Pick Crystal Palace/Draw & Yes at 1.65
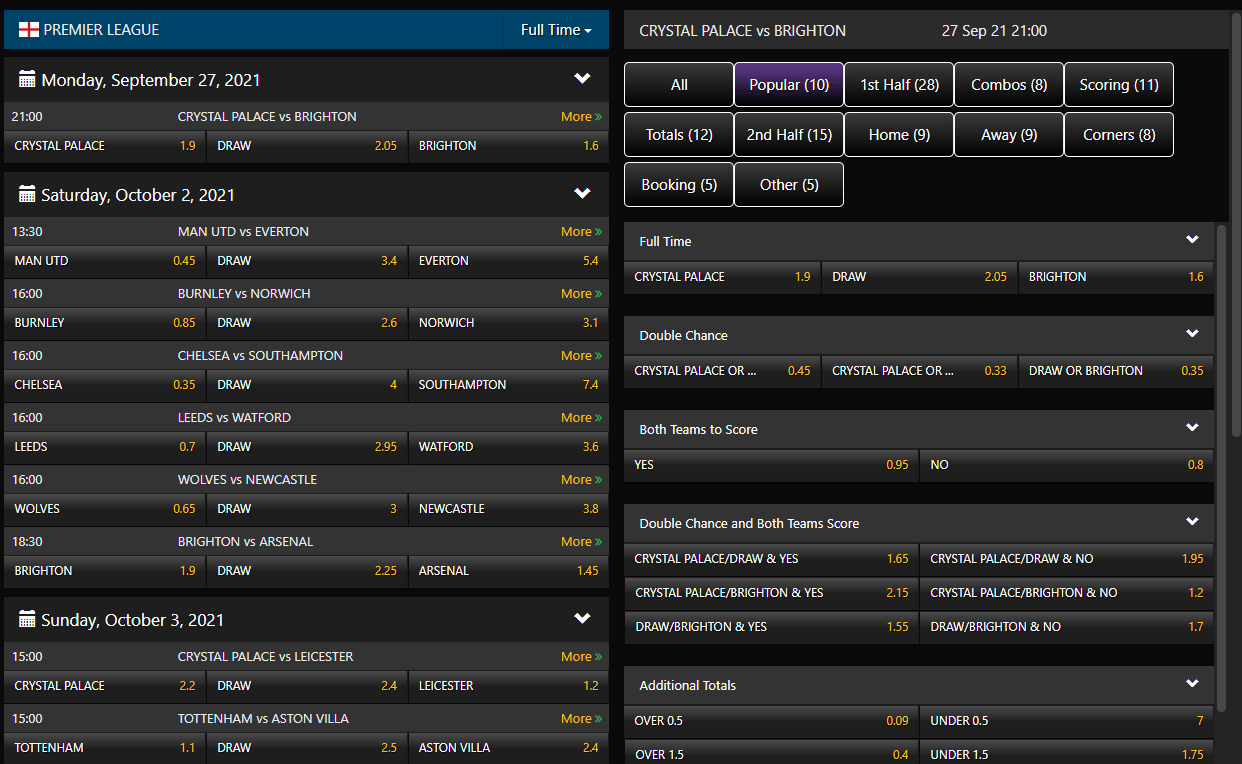The image size is (1242, 764). coord(771,559)
